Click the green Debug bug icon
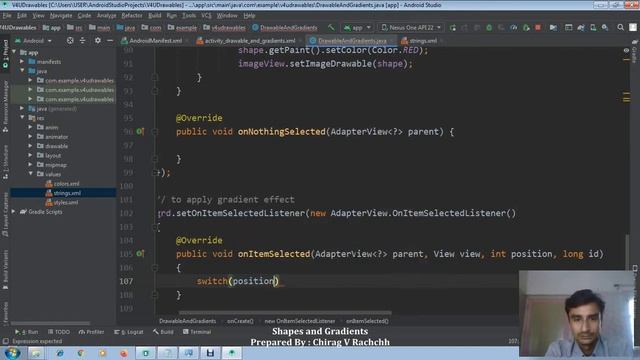 pos(489,28)
